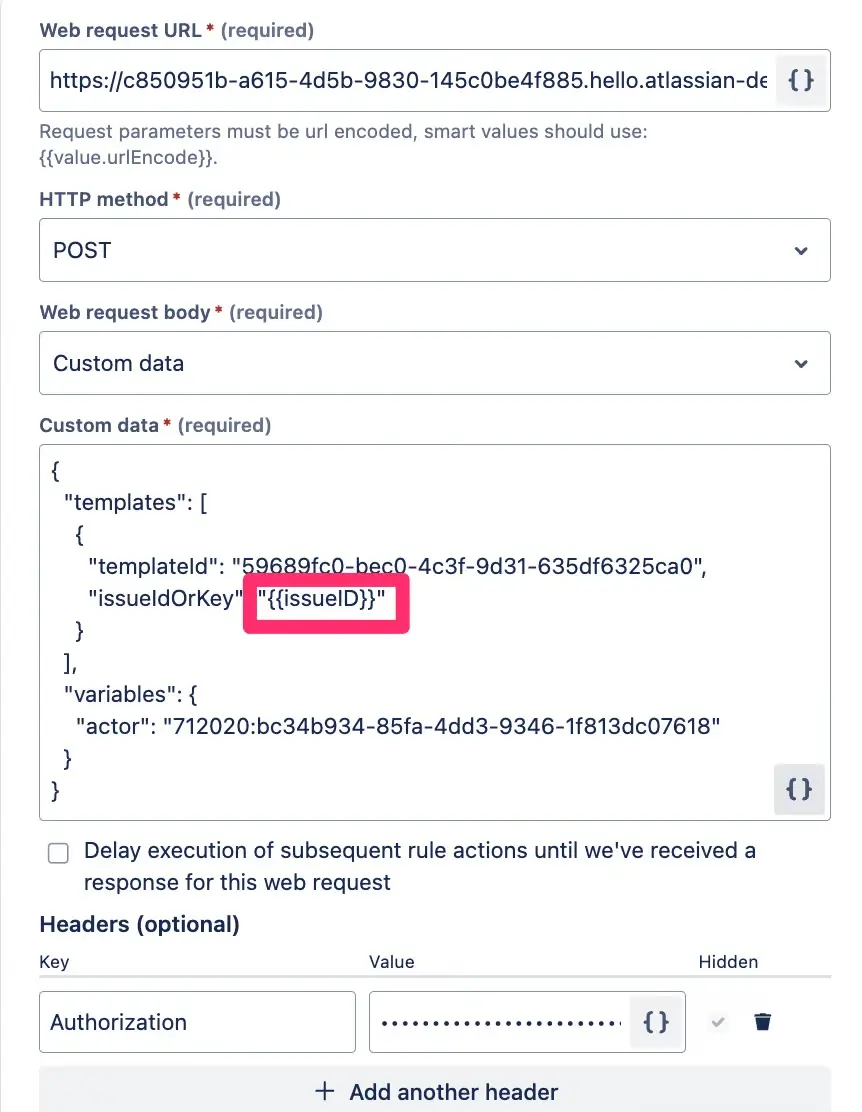
Task: Open the smart value picker in Custom data
Action: coord(798,789)
